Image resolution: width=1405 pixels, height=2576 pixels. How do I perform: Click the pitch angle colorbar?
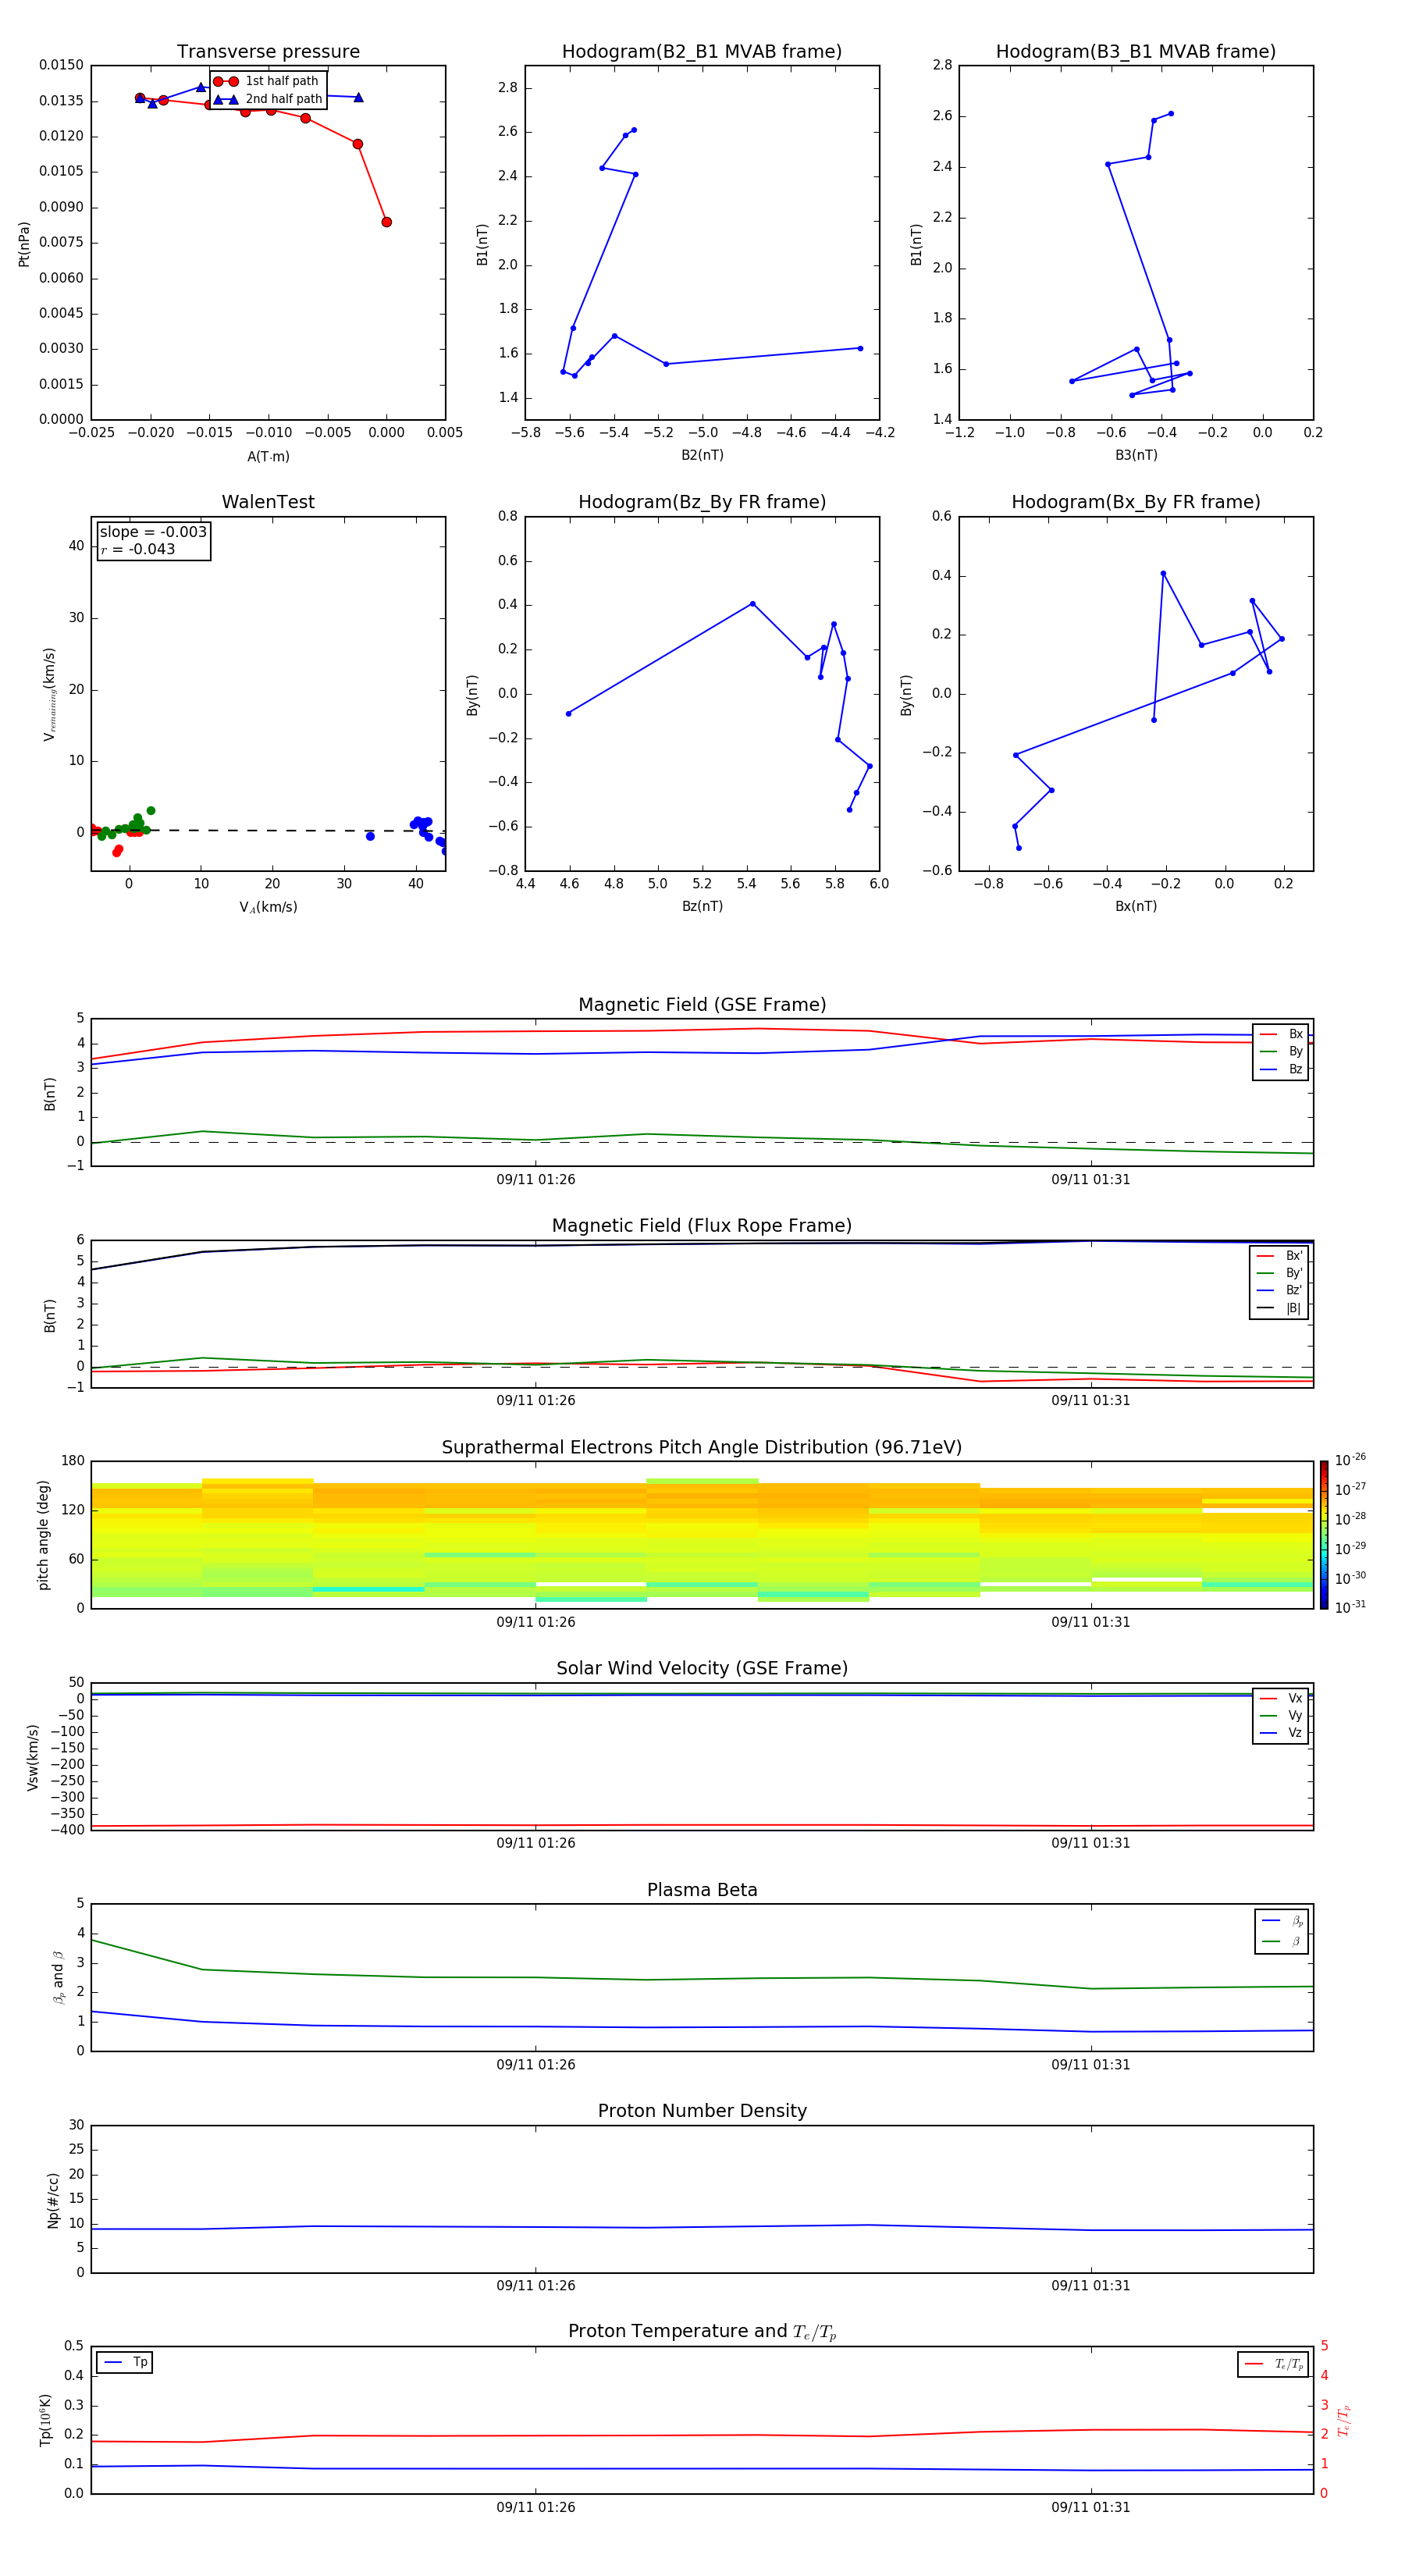click(1324, 1535)
